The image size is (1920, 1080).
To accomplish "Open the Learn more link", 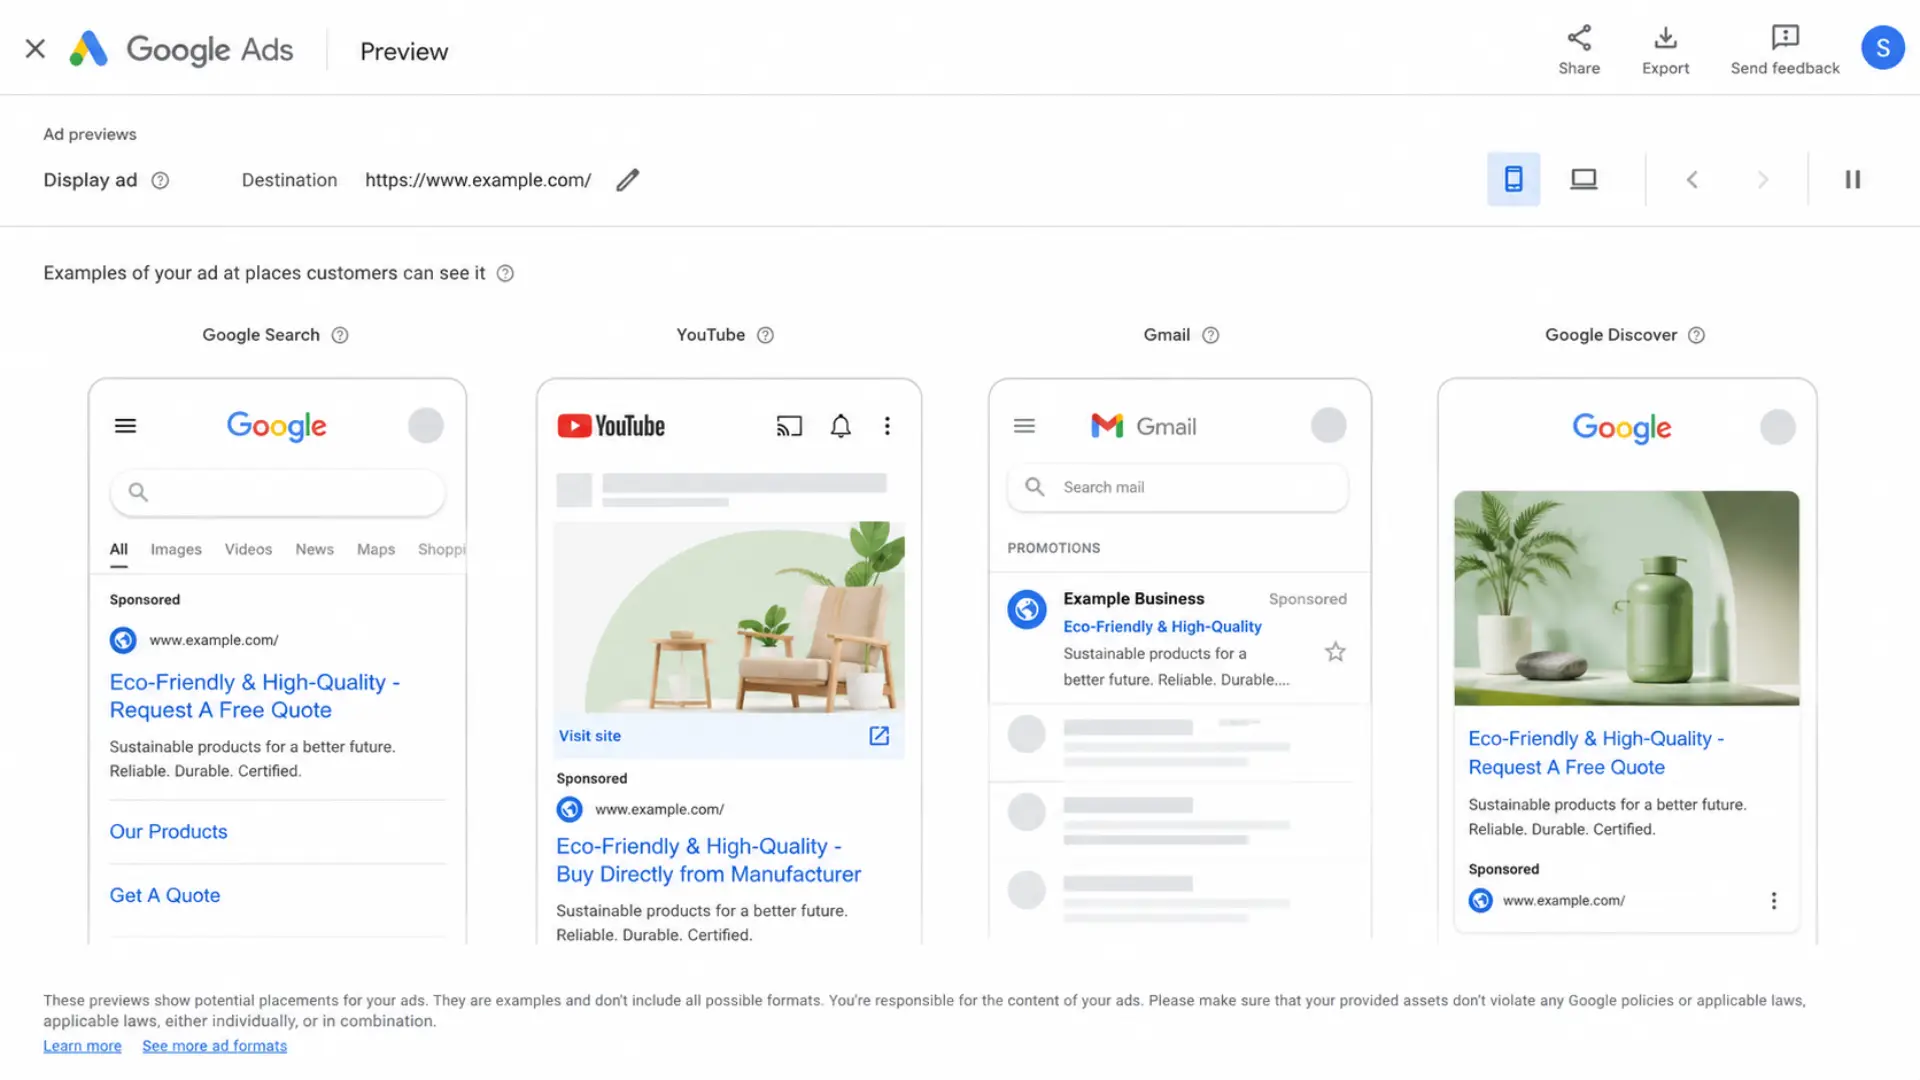I will (x=82, y=1046).
